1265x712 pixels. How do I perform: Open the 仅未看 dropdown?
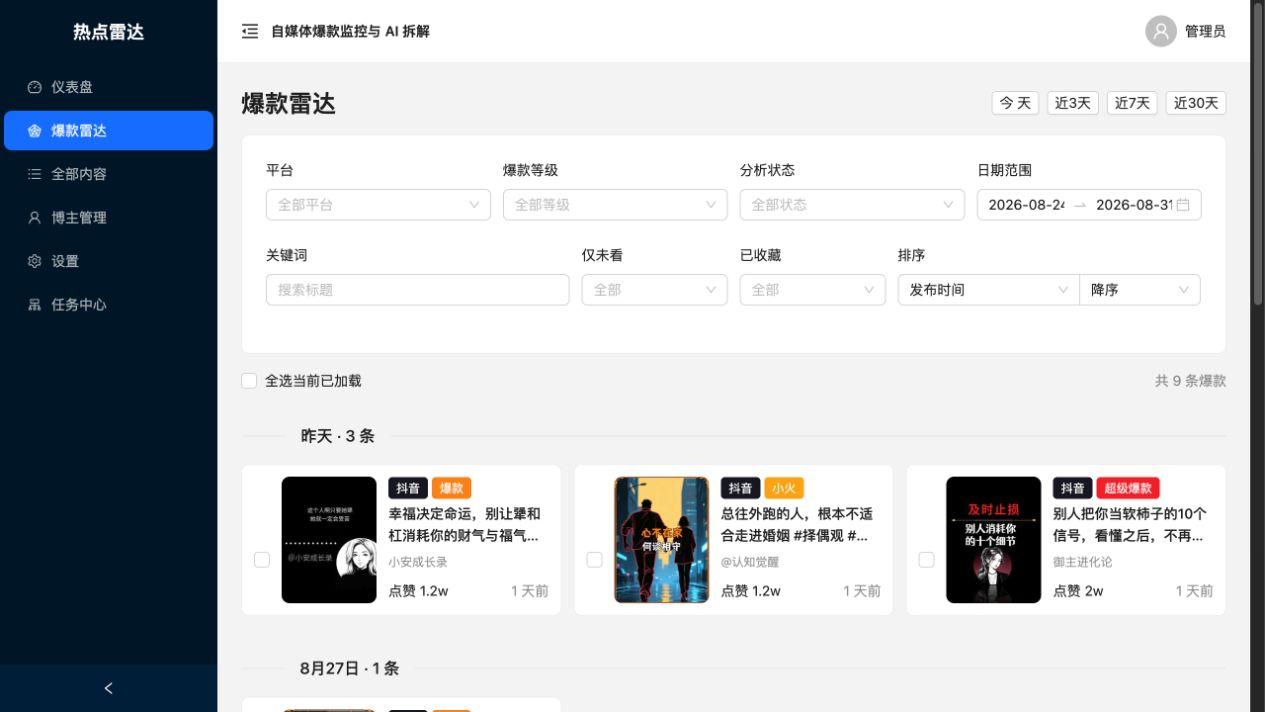click(x=655, y=290)
